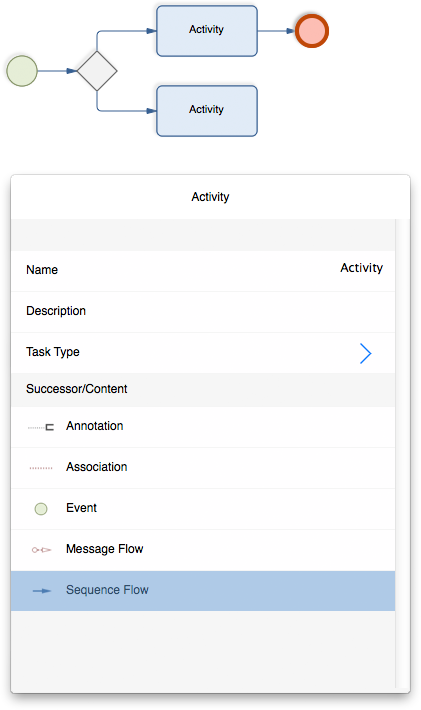This screenshot has width=421, height=710.
Task: Select the green start event circle
Action: [22, 71]
